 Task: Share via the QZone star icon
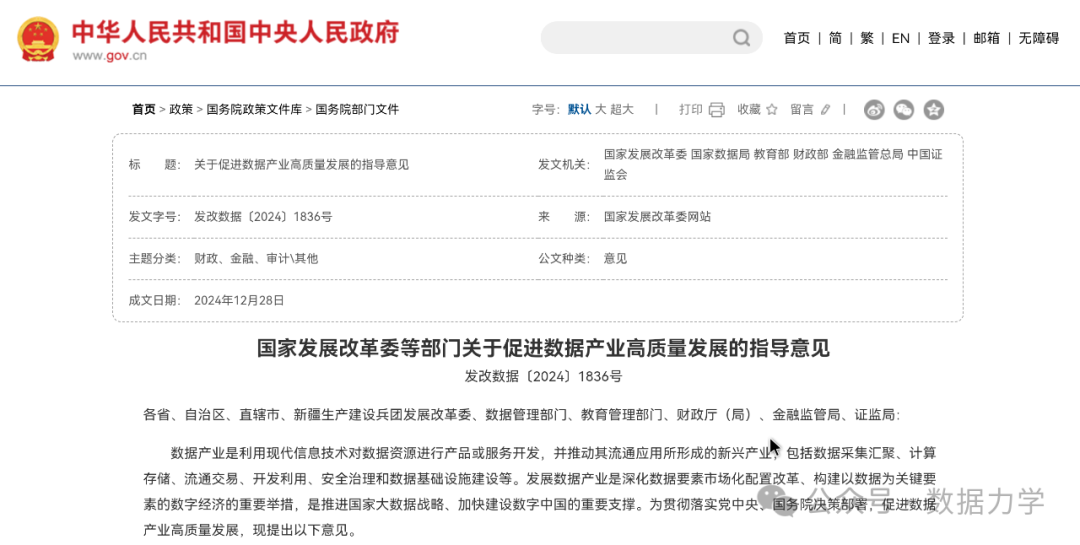933,109
